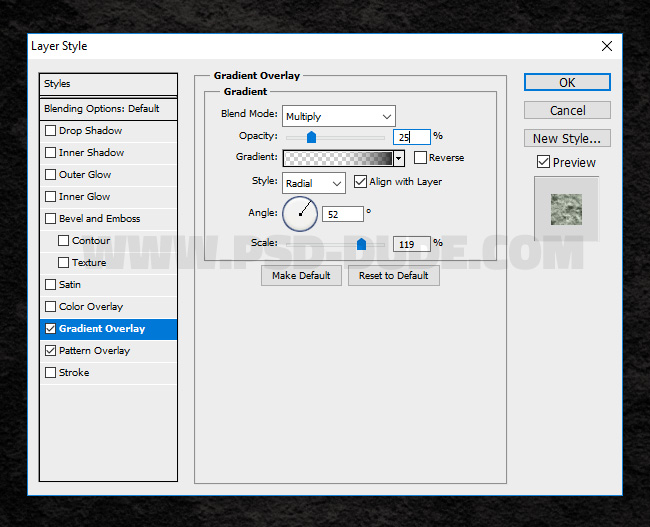Click the Make Default button
The height and width of the screenshot is (527, 650).
301,275
